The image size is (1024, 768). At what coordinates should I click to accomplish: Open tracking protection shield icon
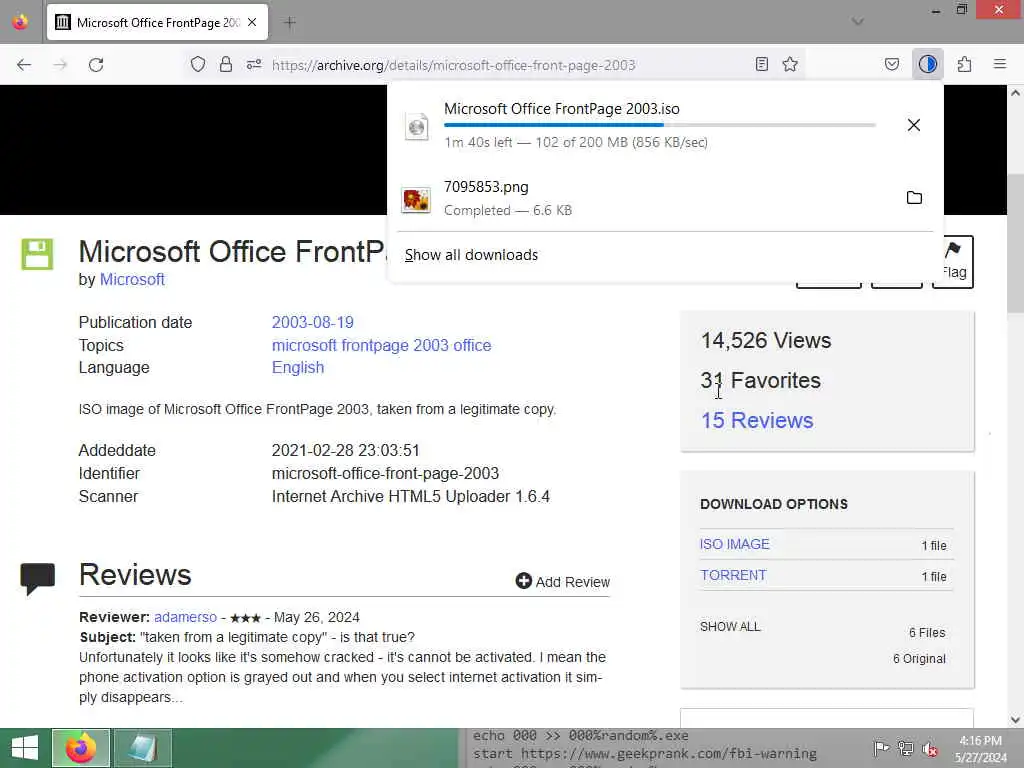point(198,64)
